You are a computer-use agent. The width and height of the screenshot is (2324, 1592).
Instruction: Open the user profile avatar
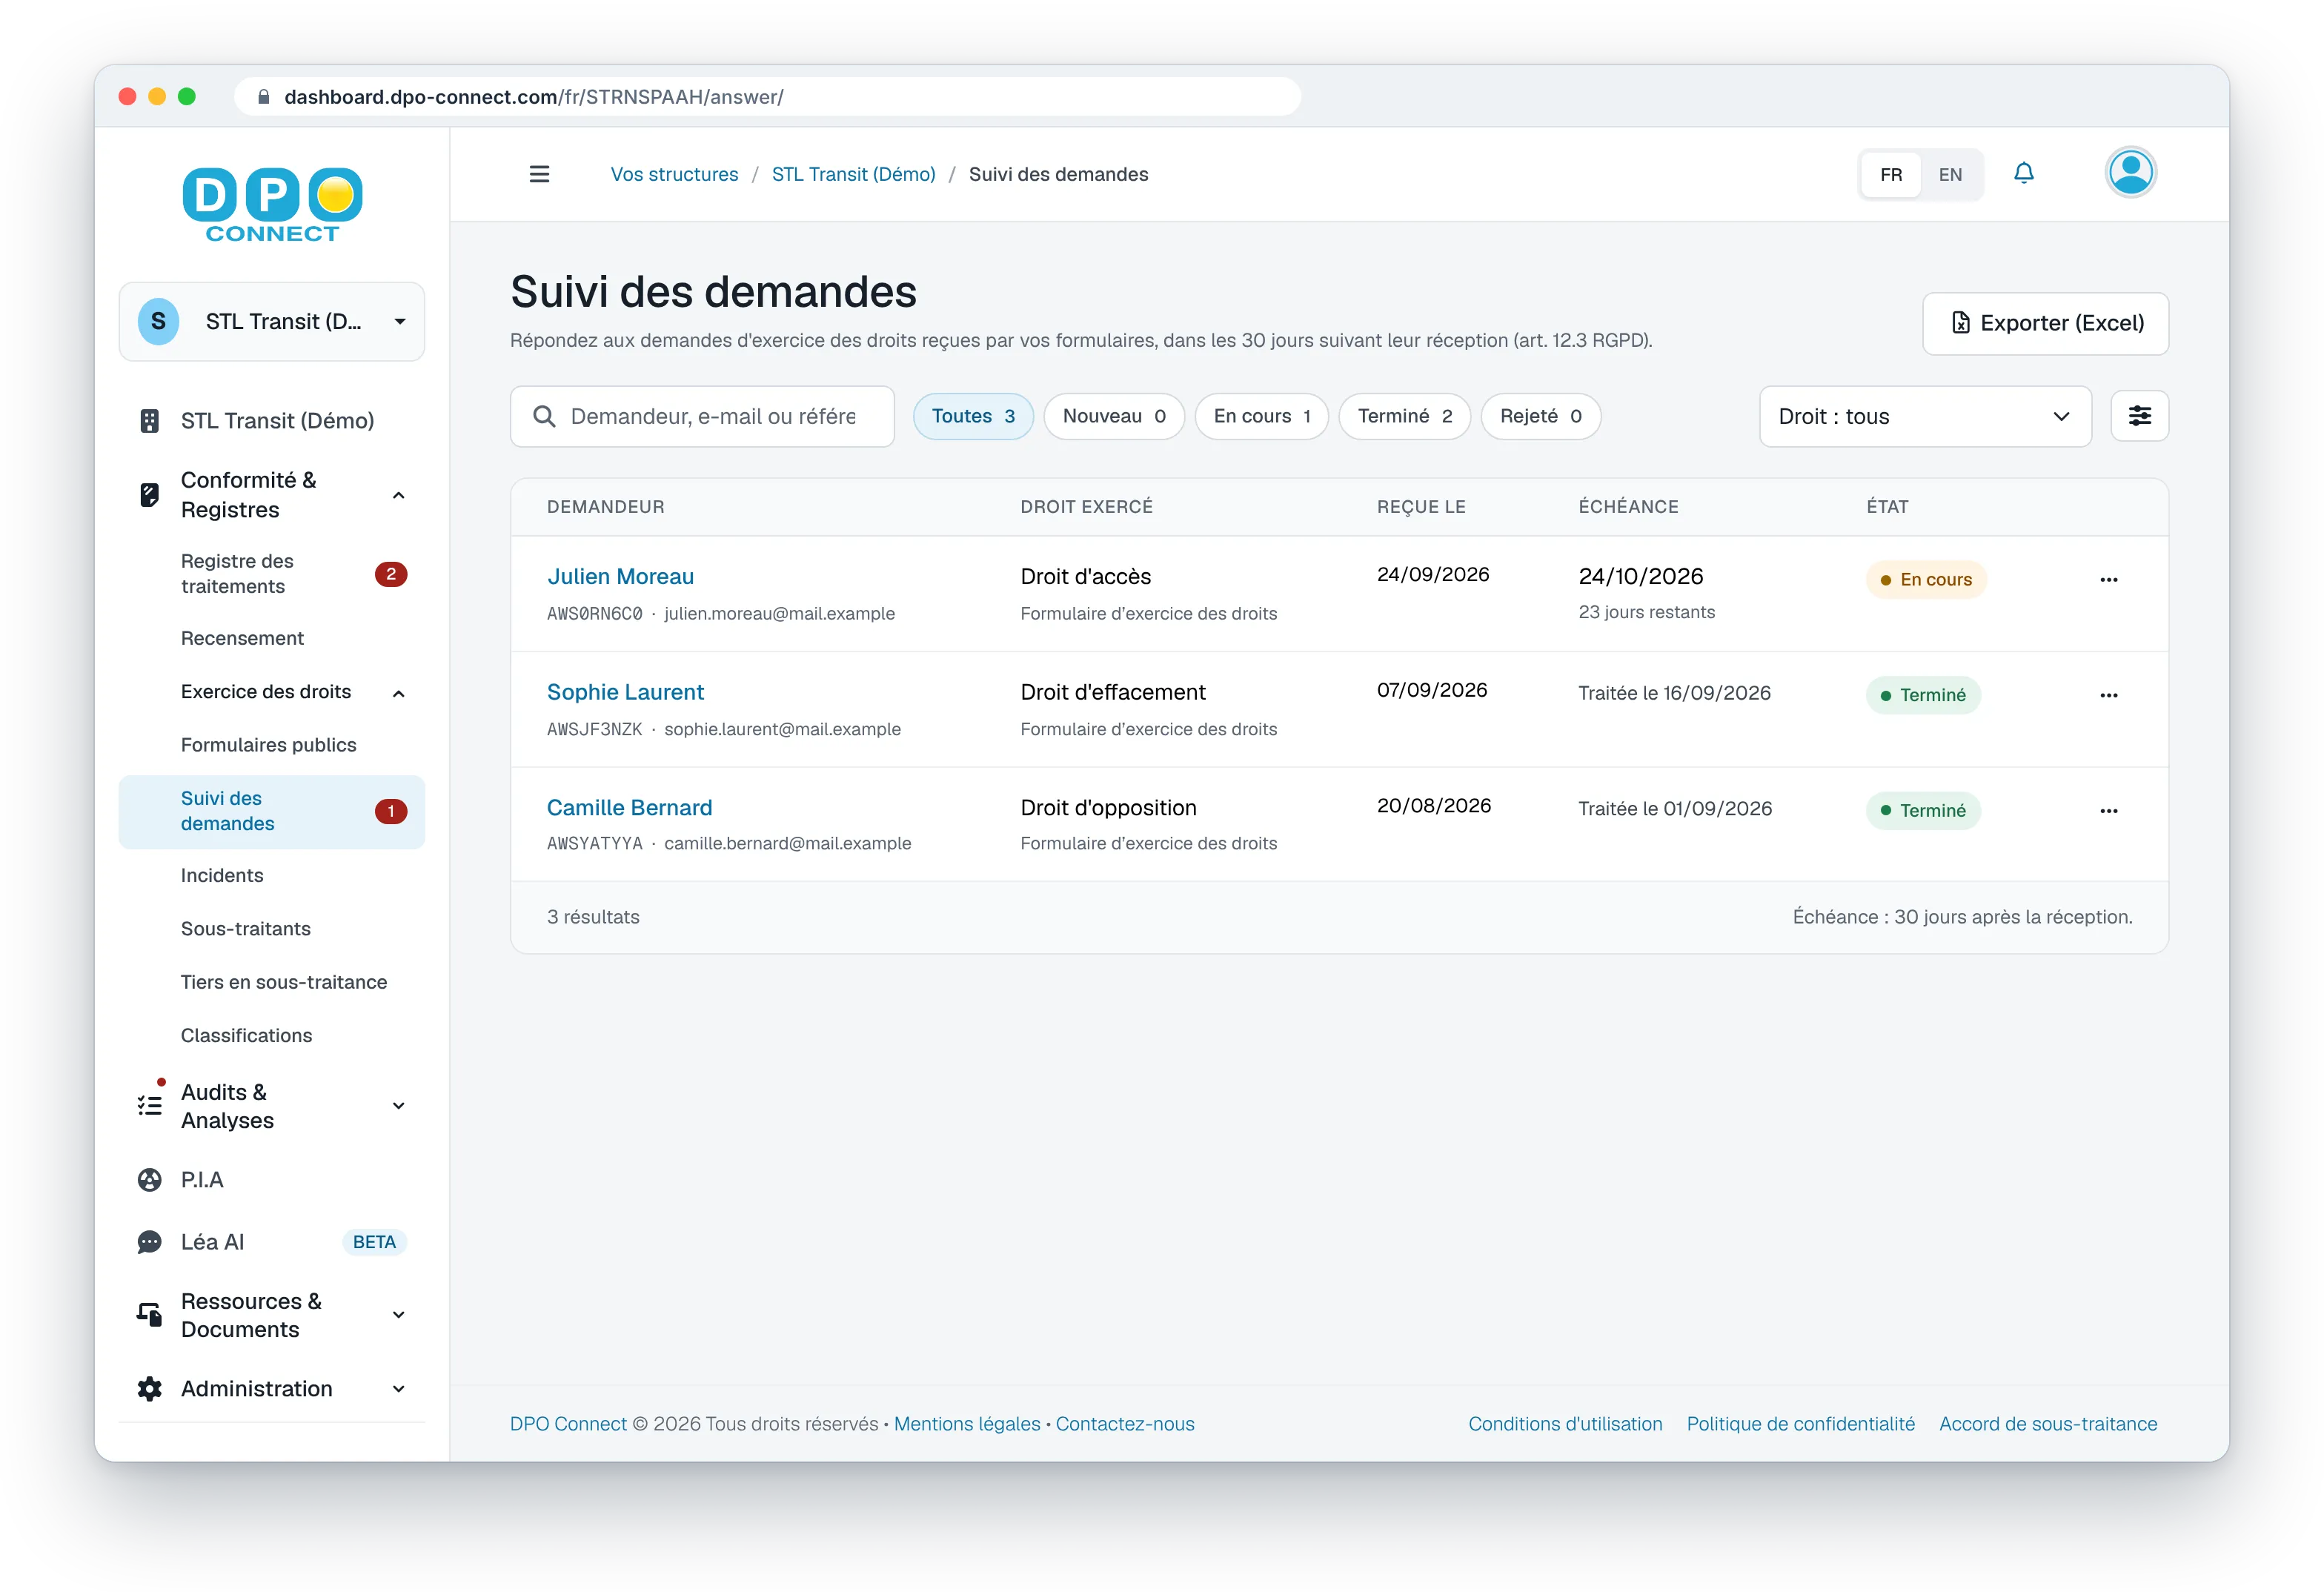point(2130,173)
